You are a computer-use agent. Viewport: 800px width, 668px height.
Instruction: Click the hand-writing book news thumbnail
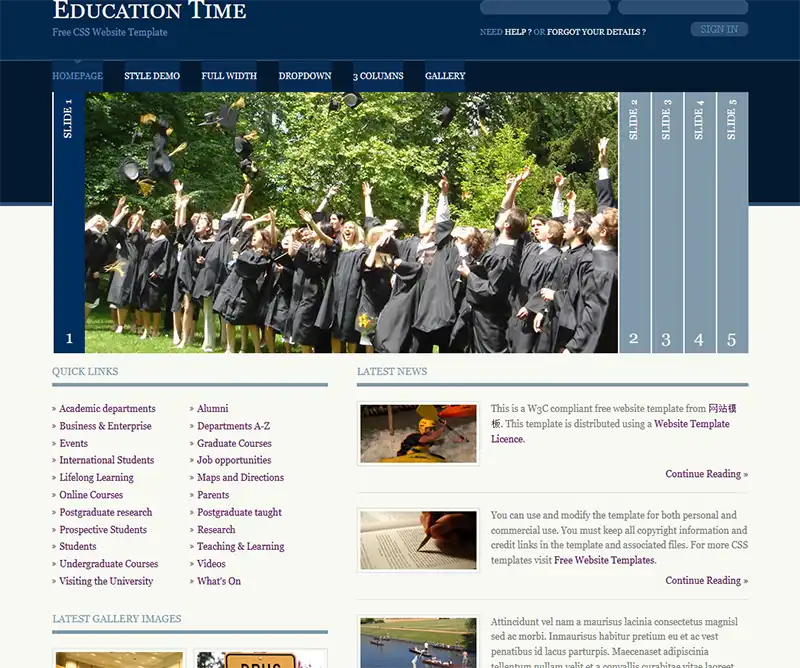click(x=418, y=540)
